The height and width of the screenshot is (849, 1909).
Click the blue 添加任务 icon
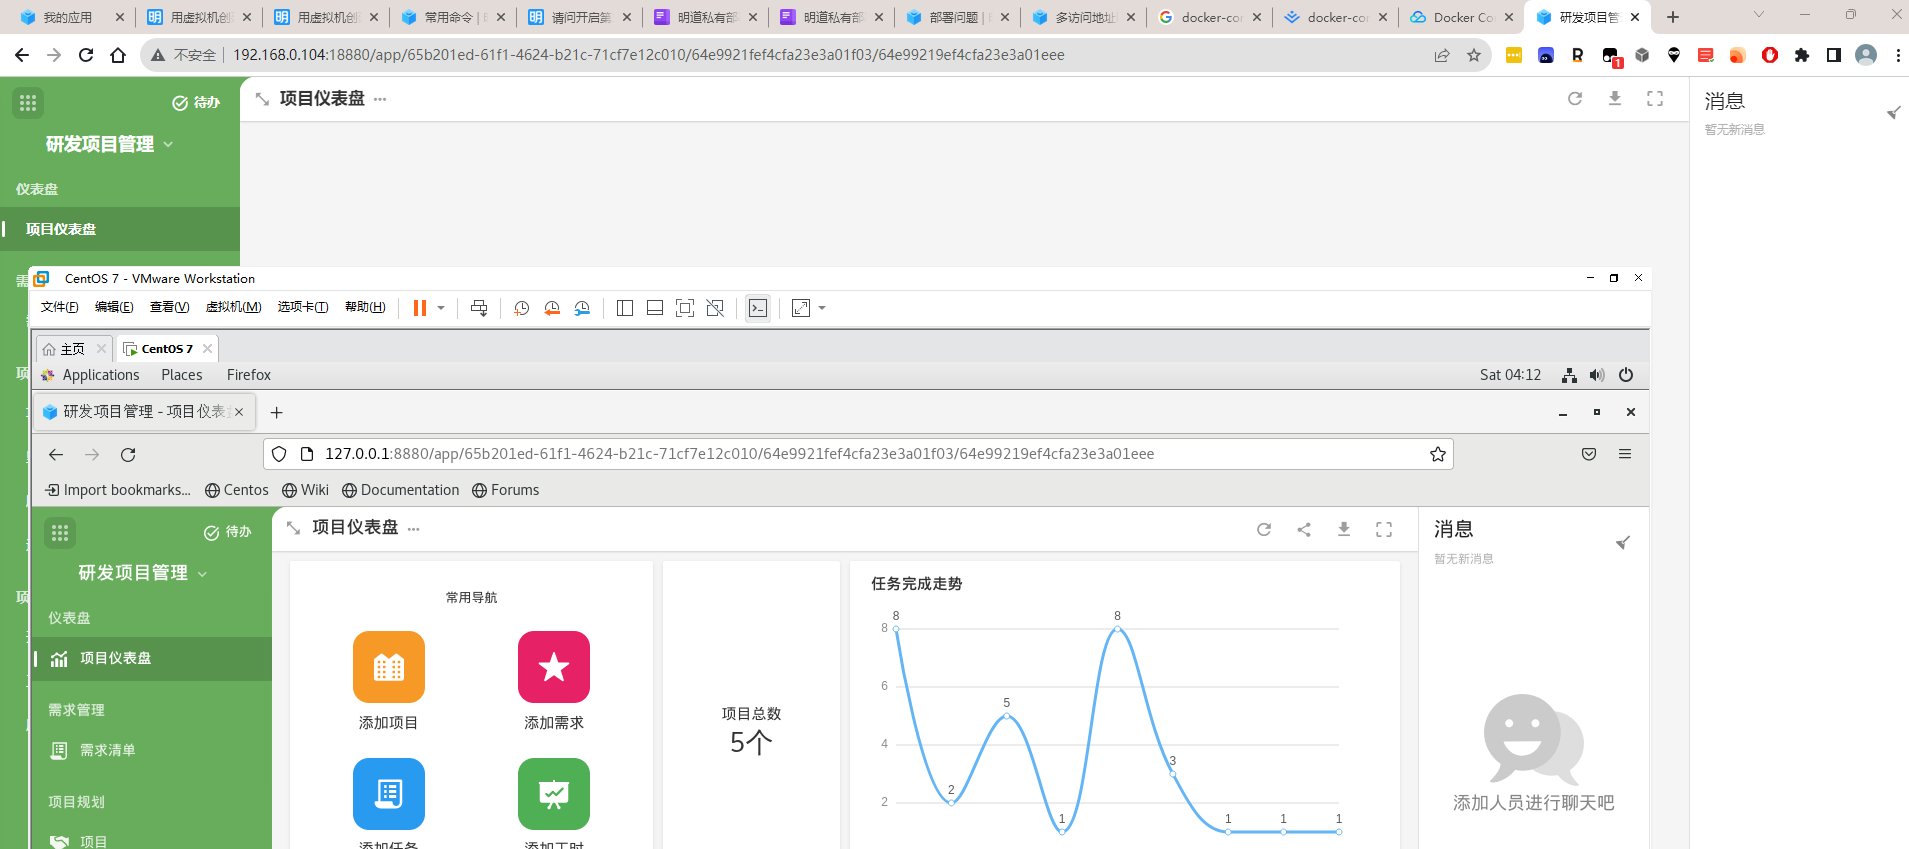point(388,794)
